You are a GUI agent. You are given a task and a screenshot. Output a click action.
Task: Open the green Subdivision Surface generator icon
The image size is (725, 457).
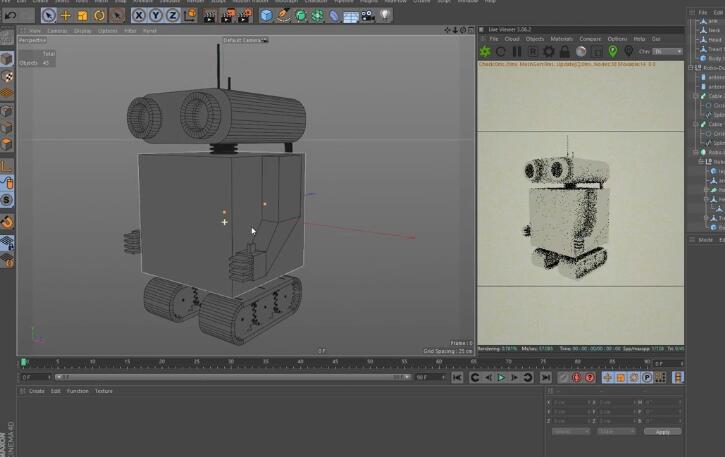click(301, 15)
